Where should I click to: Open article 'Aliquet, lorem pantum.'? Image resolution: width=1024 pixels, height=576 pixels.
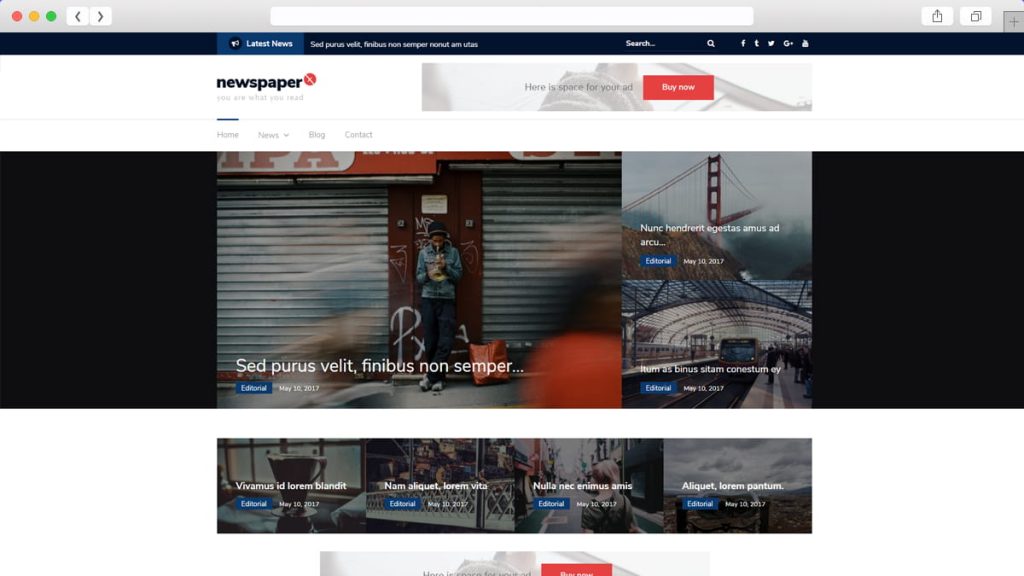coord(733,486)
